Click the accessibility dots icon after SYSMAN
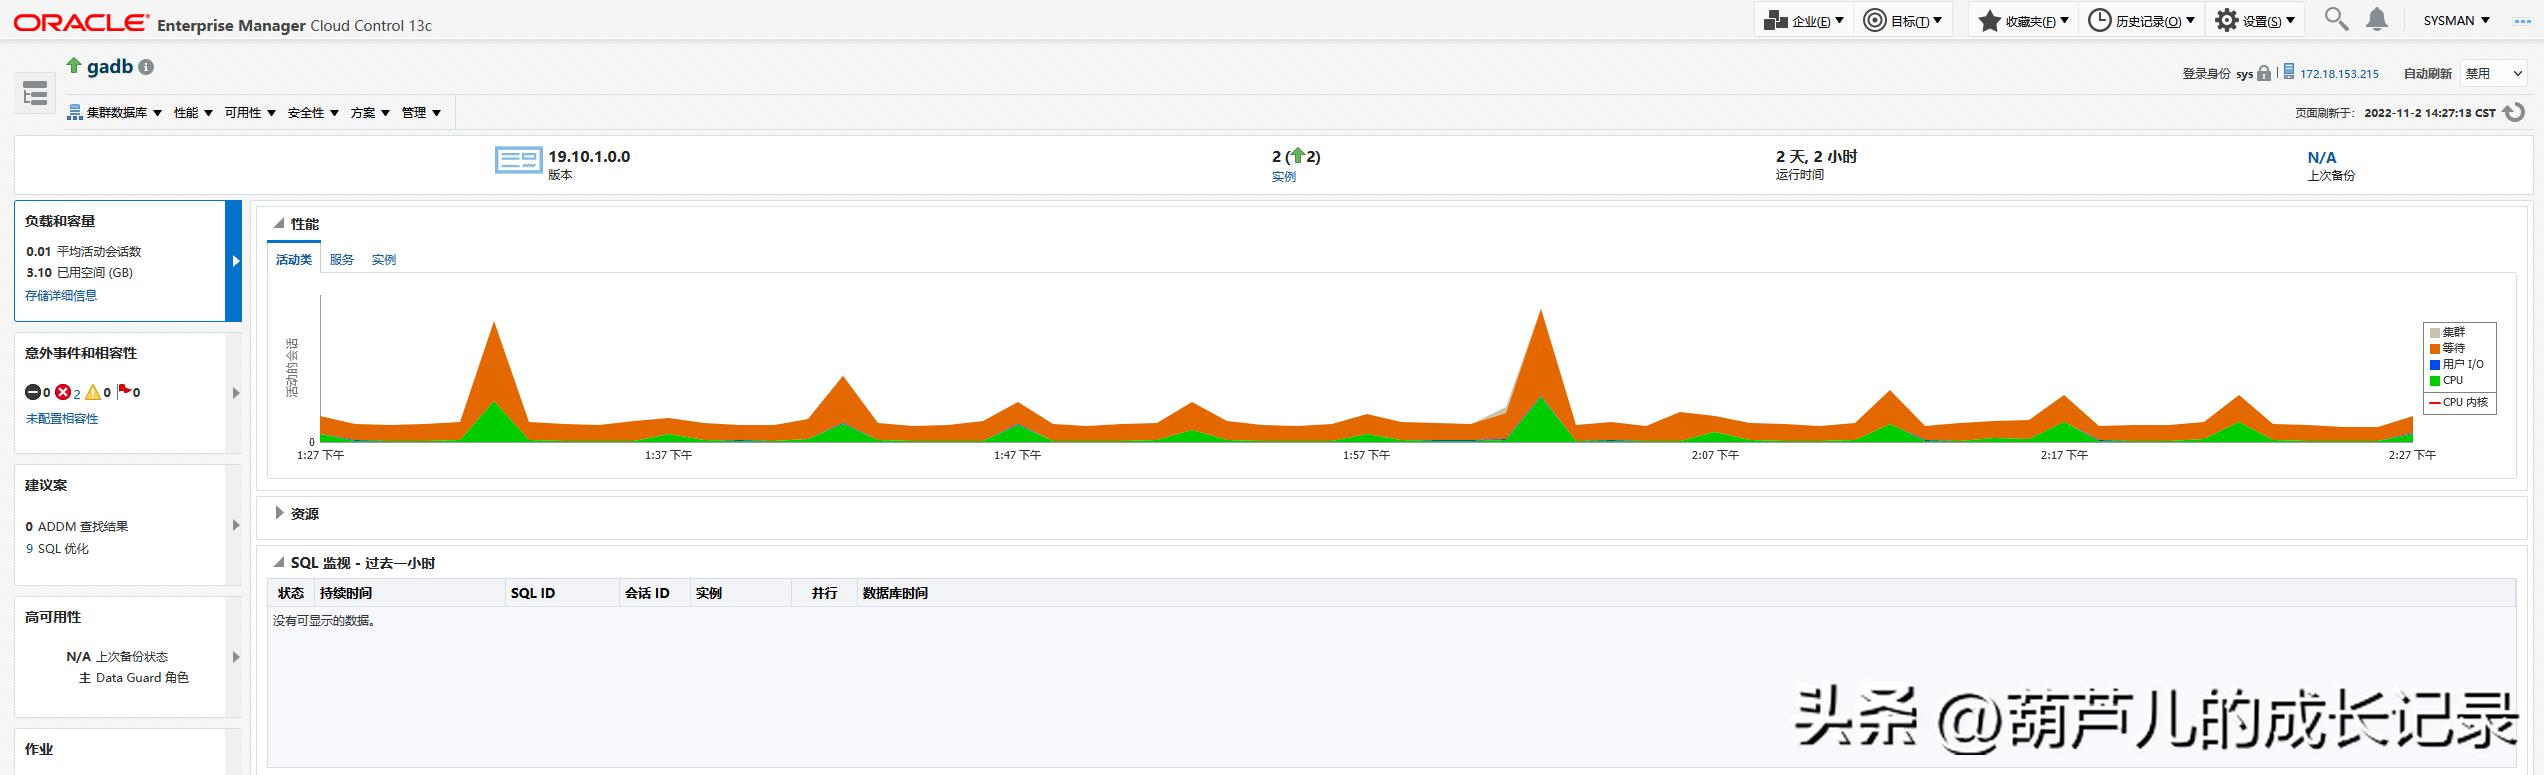The height and width of the screenshot is (775, 2544). pos(2522,21)
